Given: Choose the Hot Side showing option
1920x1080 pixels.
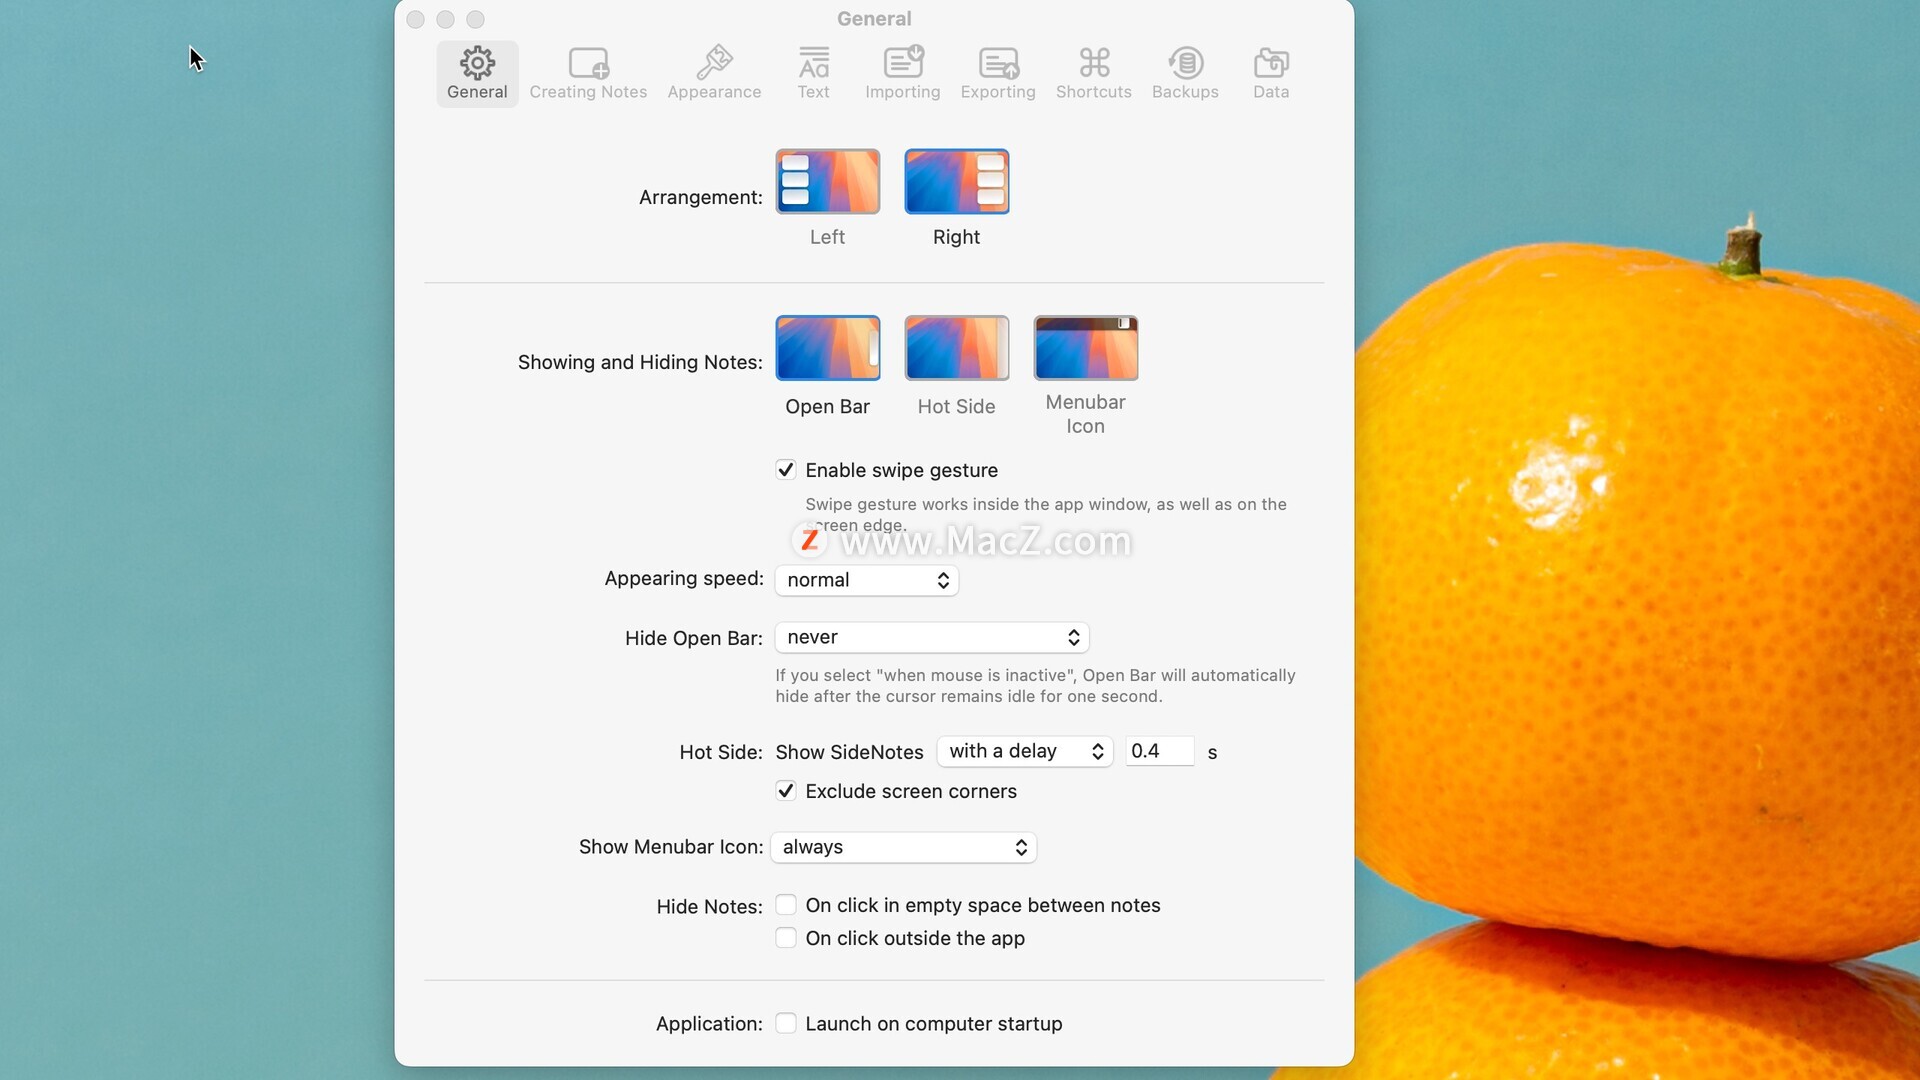Looking at the screenshot, I should (x=957, y=348).
